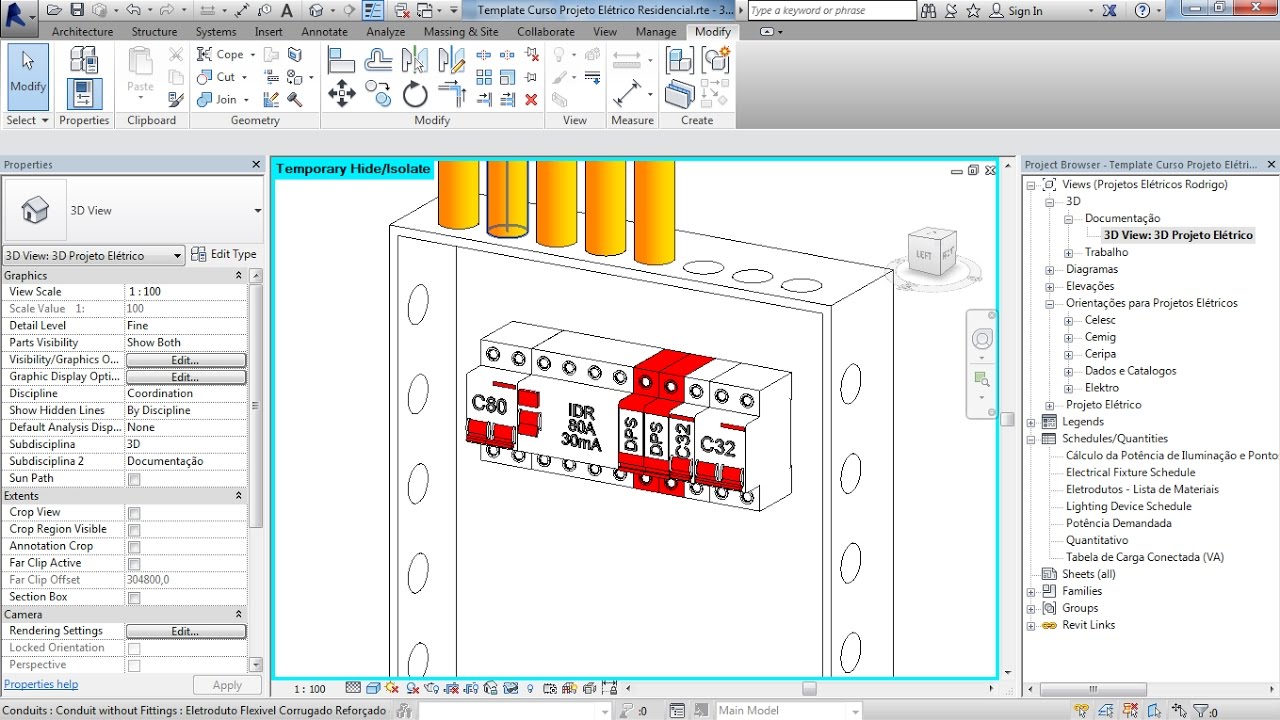Click the Type Properties icon in Properties panel
Viewport: 1280px width, 720px height.
(x=84, y=59)
